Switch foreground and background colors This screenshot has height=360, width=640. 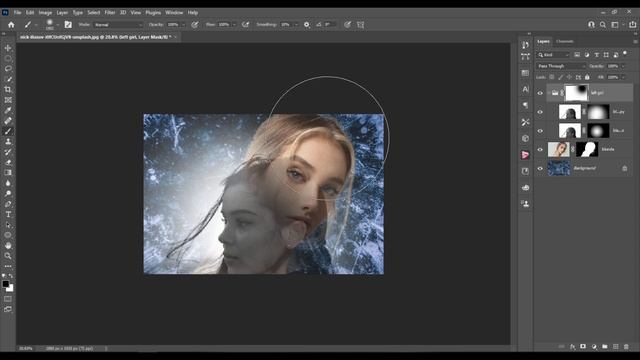pyautogui.click(x=11, y=276)
